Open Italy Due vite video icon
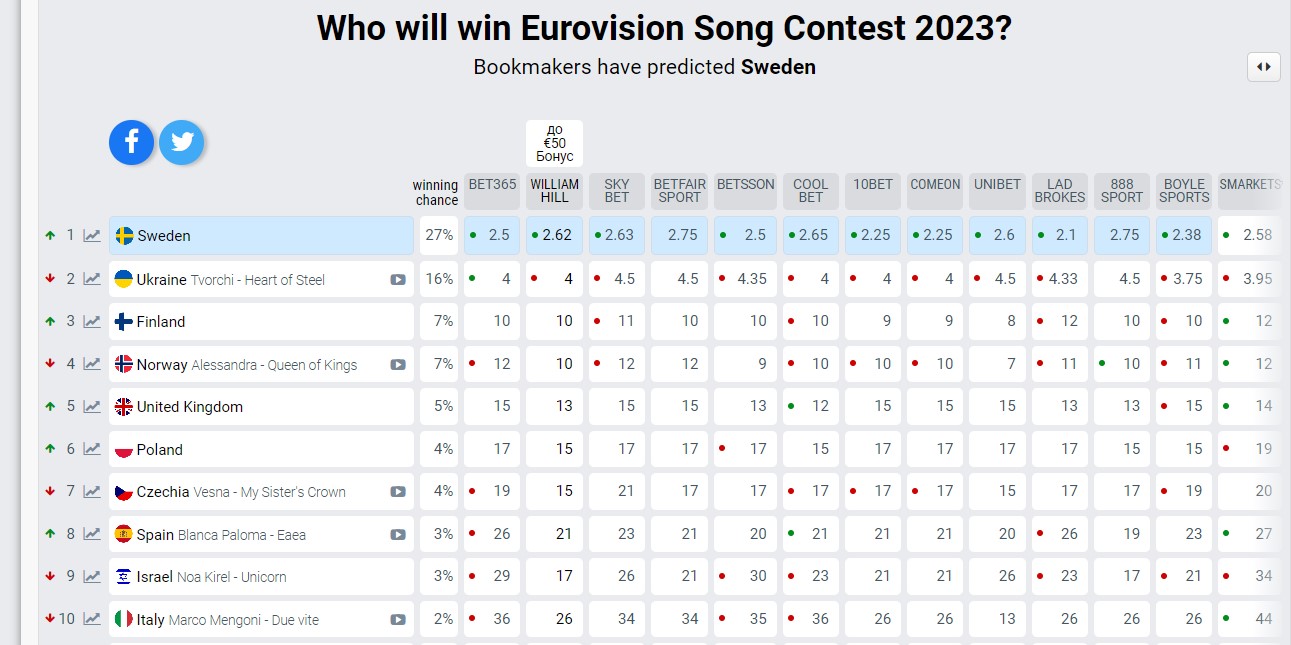 (x=398, y=620)
